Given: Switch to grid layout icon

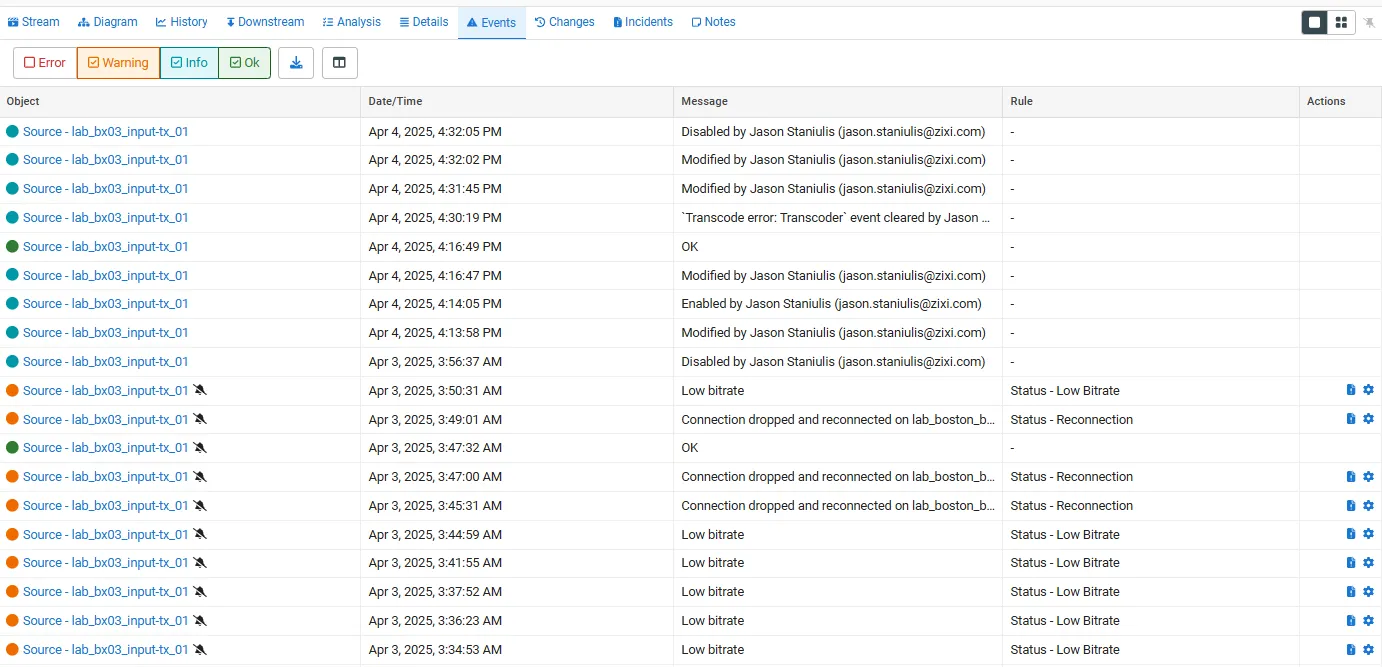Looking at the screenshot, I should pyautogui.click(x=1341, y=22).
